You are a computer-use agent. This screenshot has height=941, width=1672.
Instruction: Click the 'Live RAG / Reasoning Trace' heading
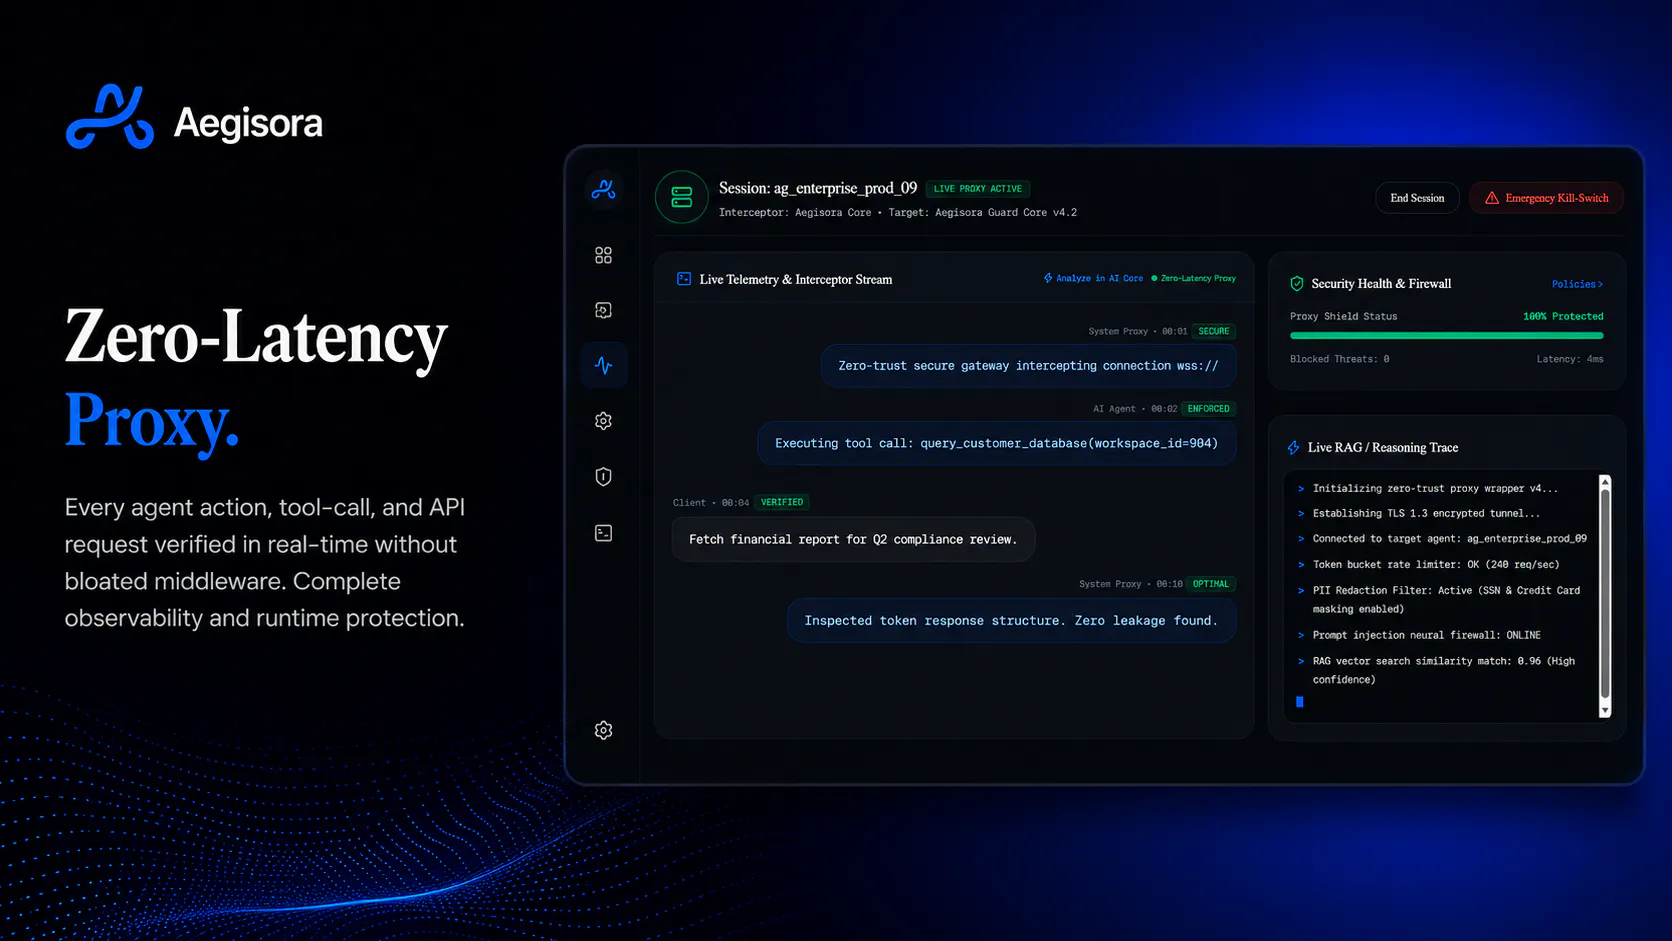coord(1383,448)
